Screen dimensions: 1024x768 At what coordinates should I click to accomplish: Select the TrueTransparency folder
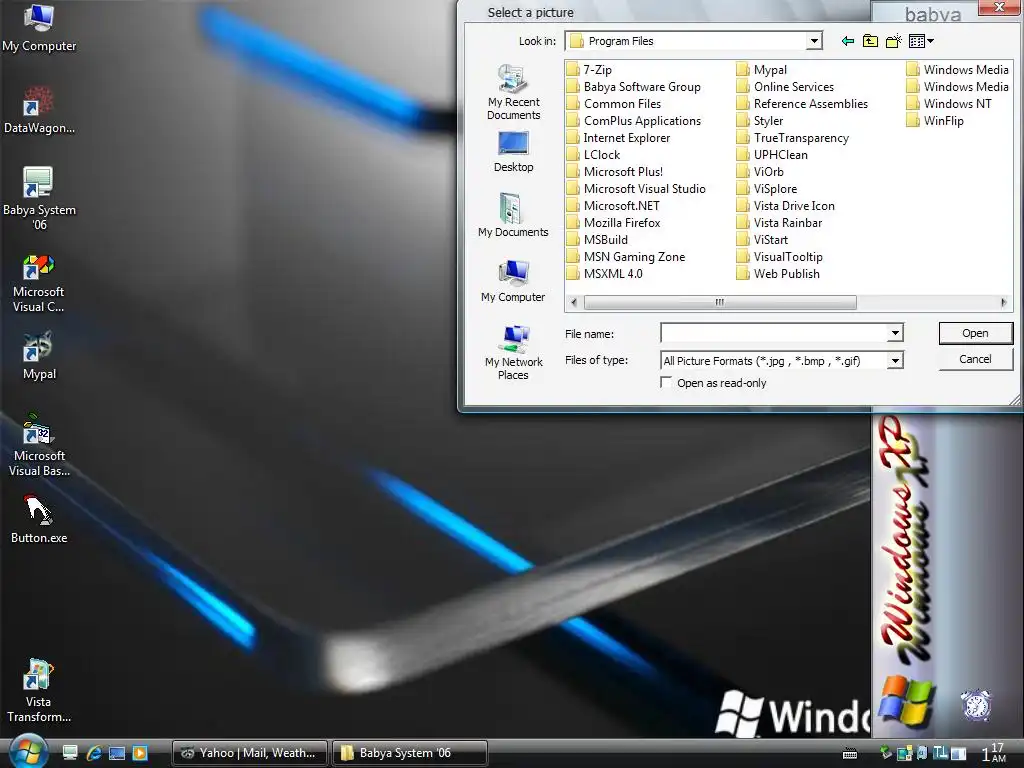coord(793,138)
